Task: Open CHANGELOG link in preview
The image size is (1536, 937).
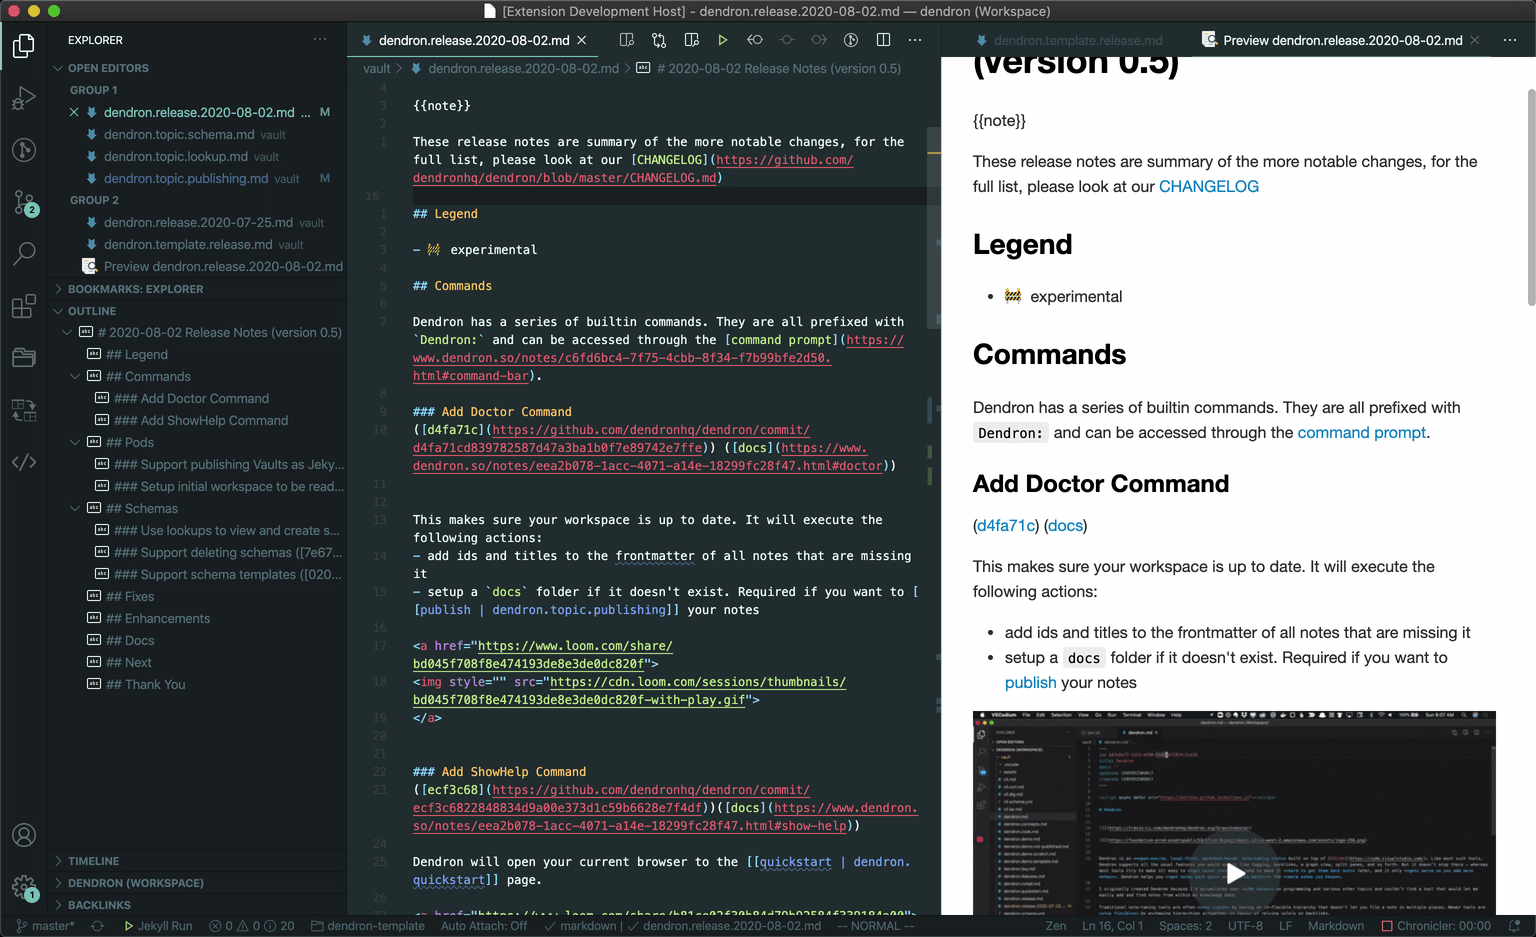Action: click(x=1208, y=187)
